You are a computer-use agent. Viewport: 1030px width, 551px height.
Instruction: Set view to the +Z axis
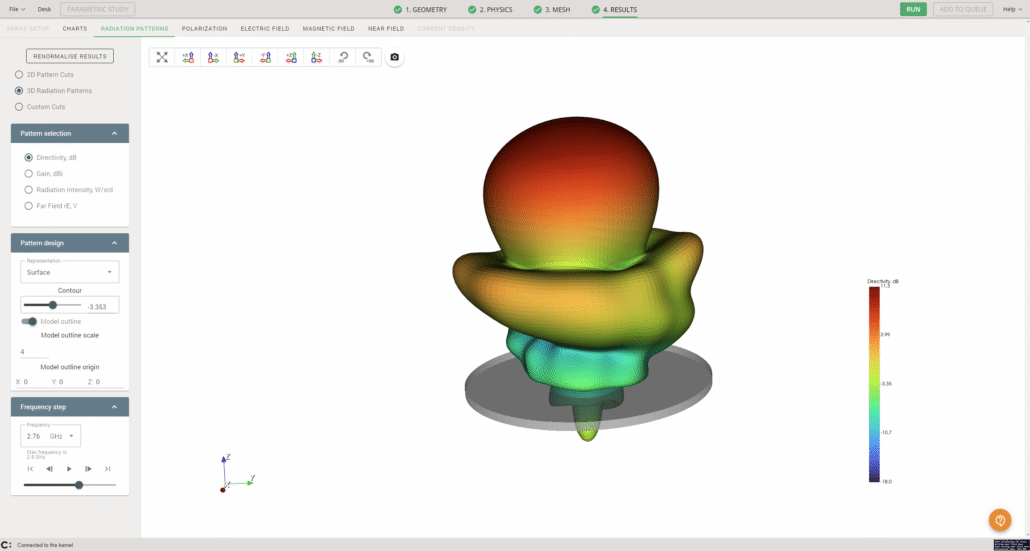[x=291, y=57]
